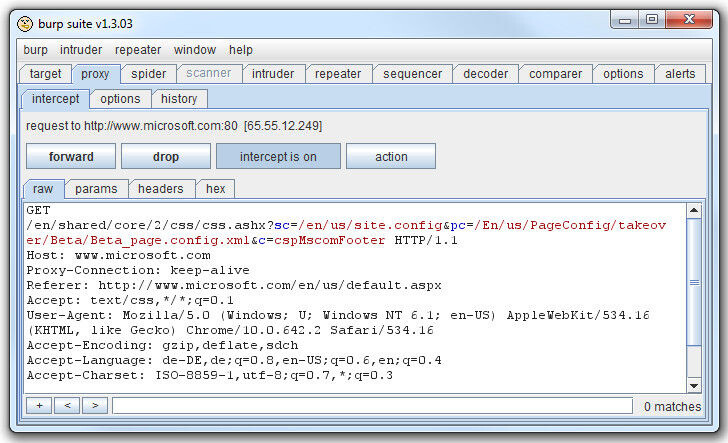The image size is (728, 443).
Task: Focus the search text field
Action: tap(372, 405)
